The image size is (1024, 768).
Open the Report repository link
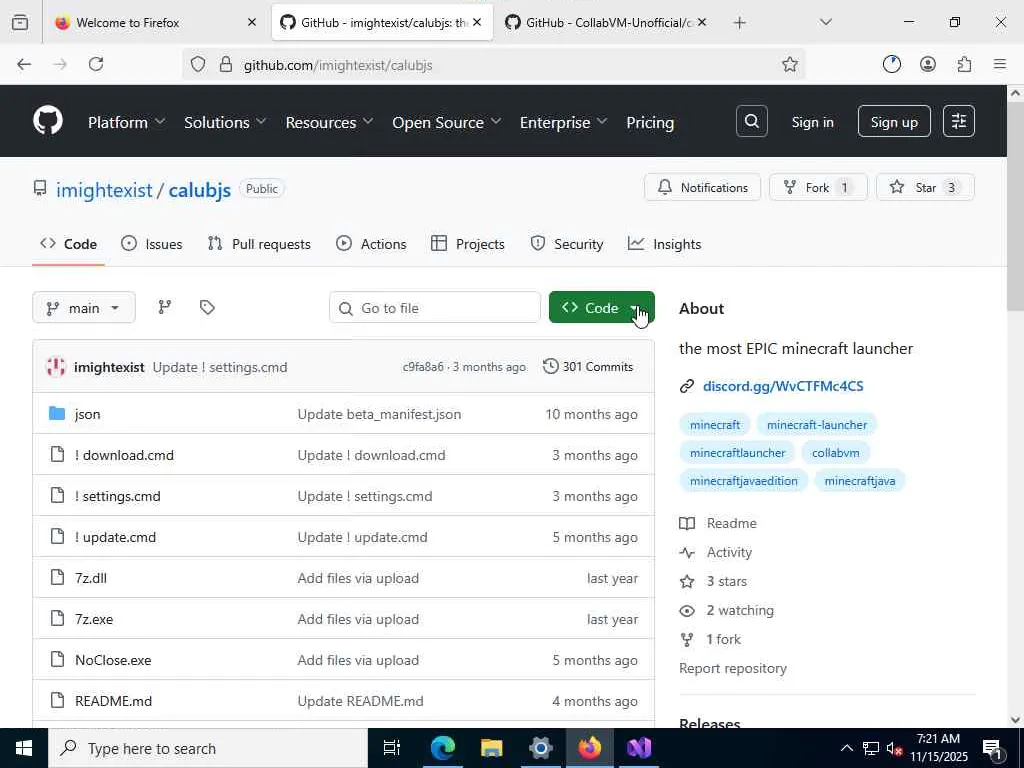[x=733, y=668]
